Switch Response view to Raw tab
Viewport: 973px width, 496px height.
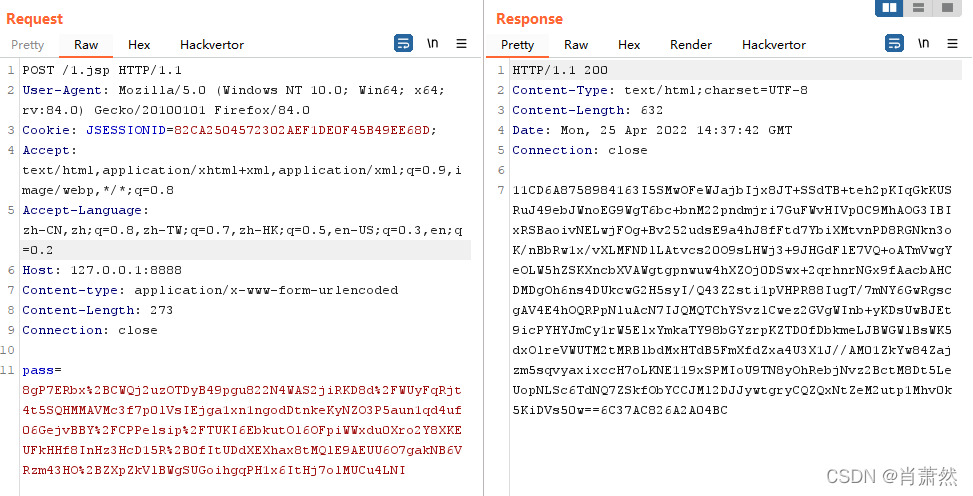576,45
